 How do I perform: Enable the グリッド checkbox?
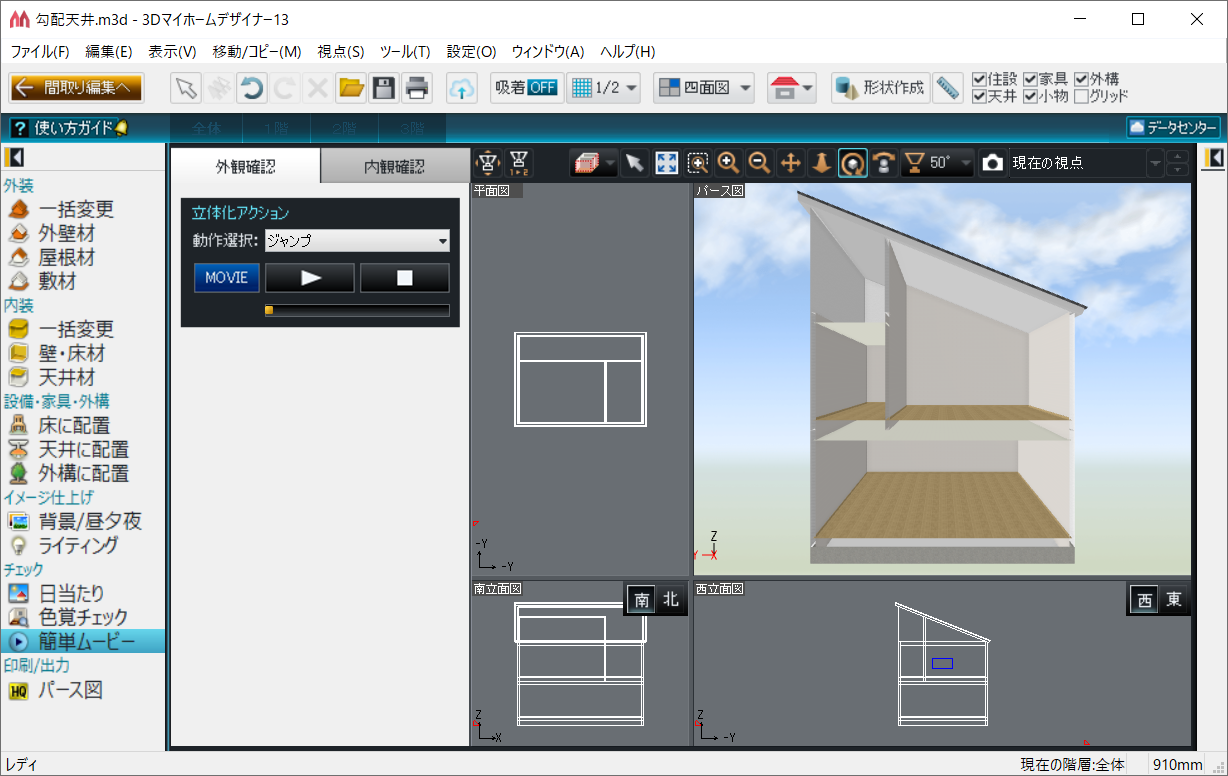[x=1081, y=97]
